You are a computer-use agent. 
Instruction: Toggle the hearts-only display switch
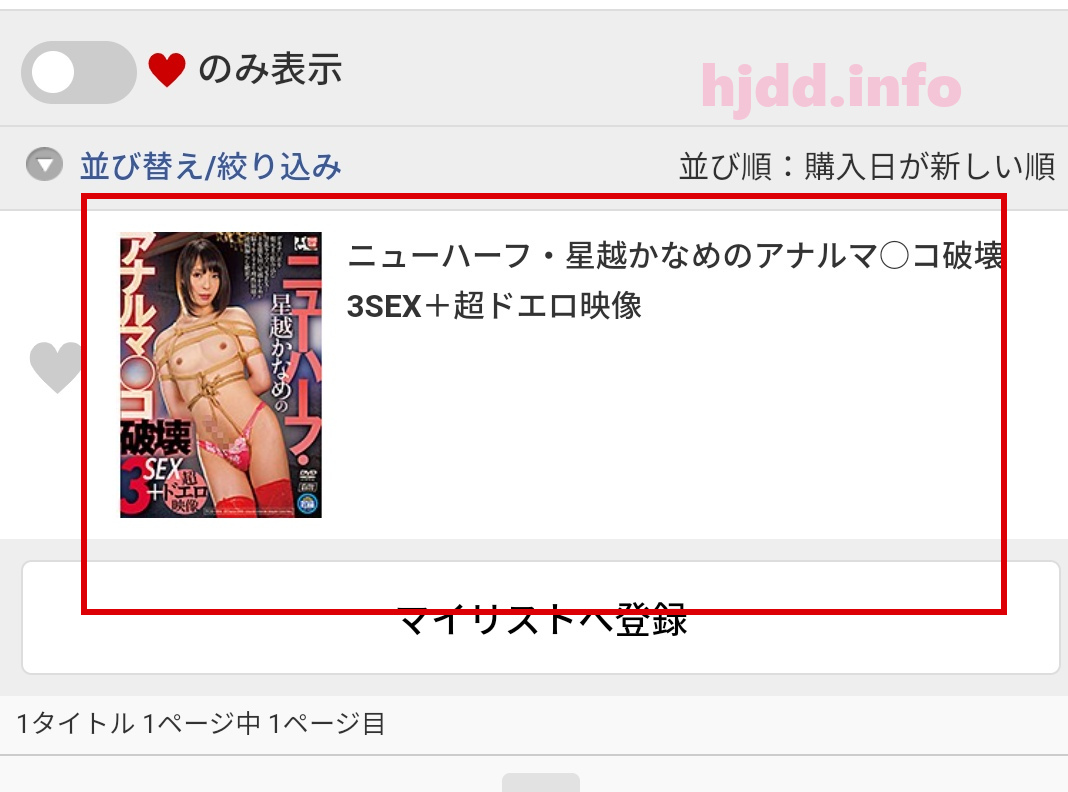click(79, 72)
